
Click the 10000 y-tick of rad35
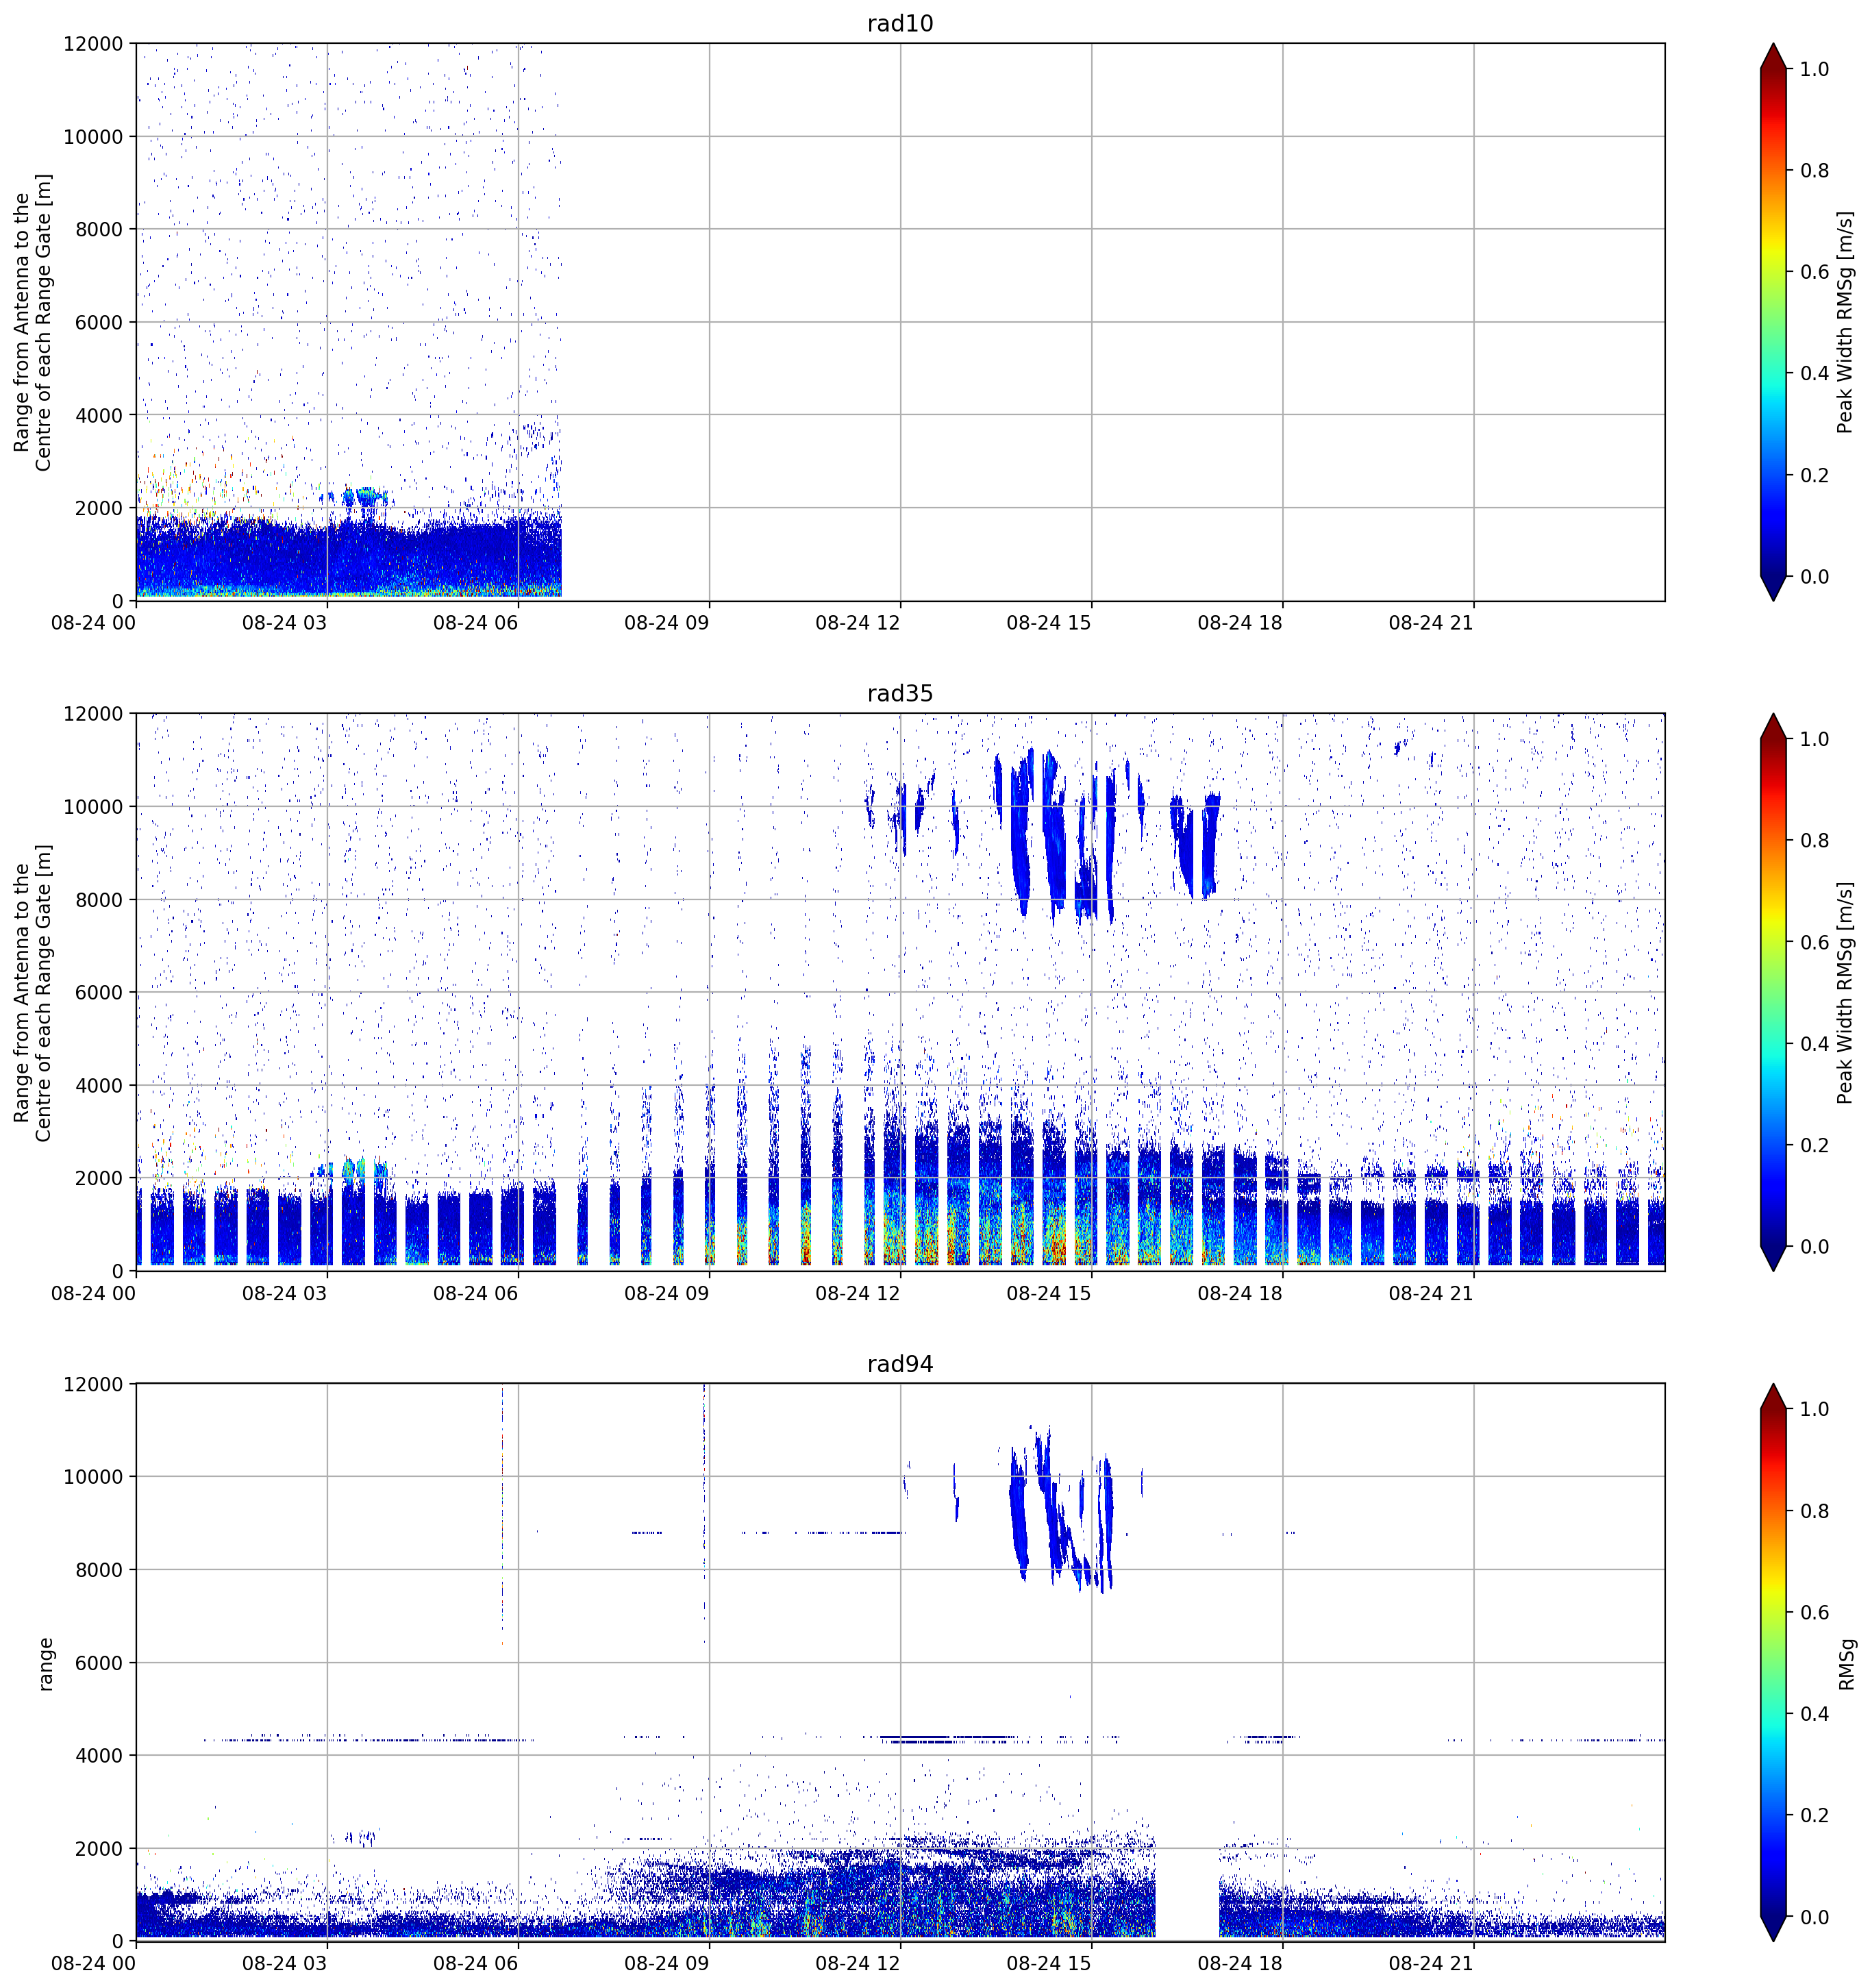[93, 807]
